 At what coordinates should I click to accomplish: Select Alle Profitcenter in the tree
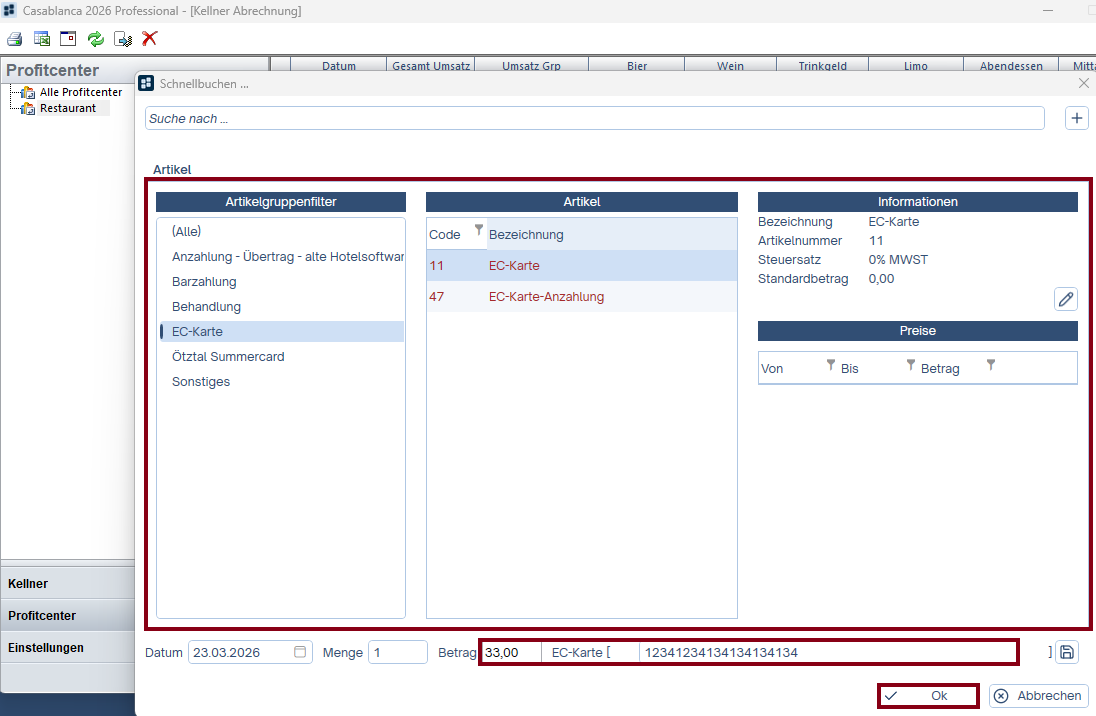click(80, 92)
